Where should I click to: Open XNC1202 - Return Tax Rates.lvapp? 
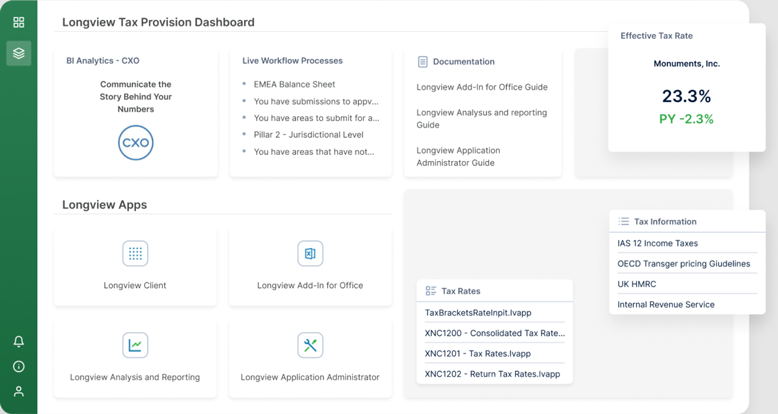tap(492, 374)
